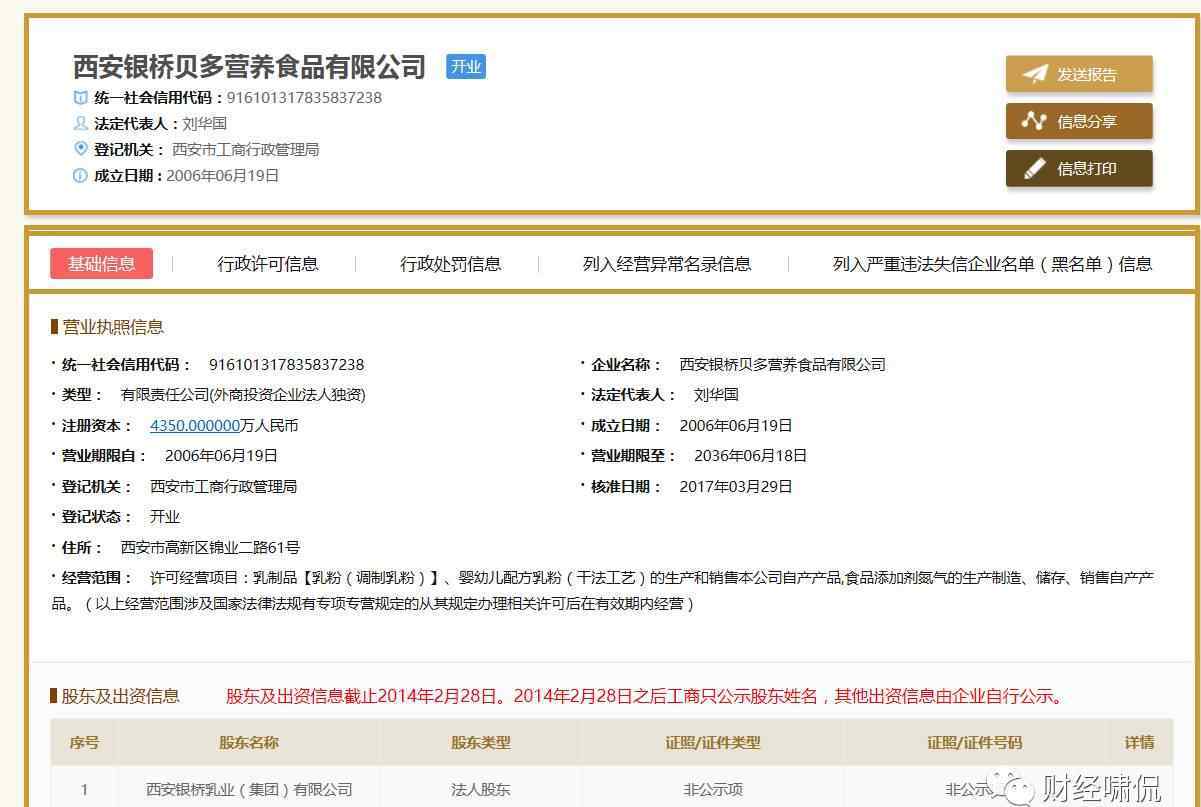Click the 登记状态 value 开业

pyautogui.click(x=165, y=517)
